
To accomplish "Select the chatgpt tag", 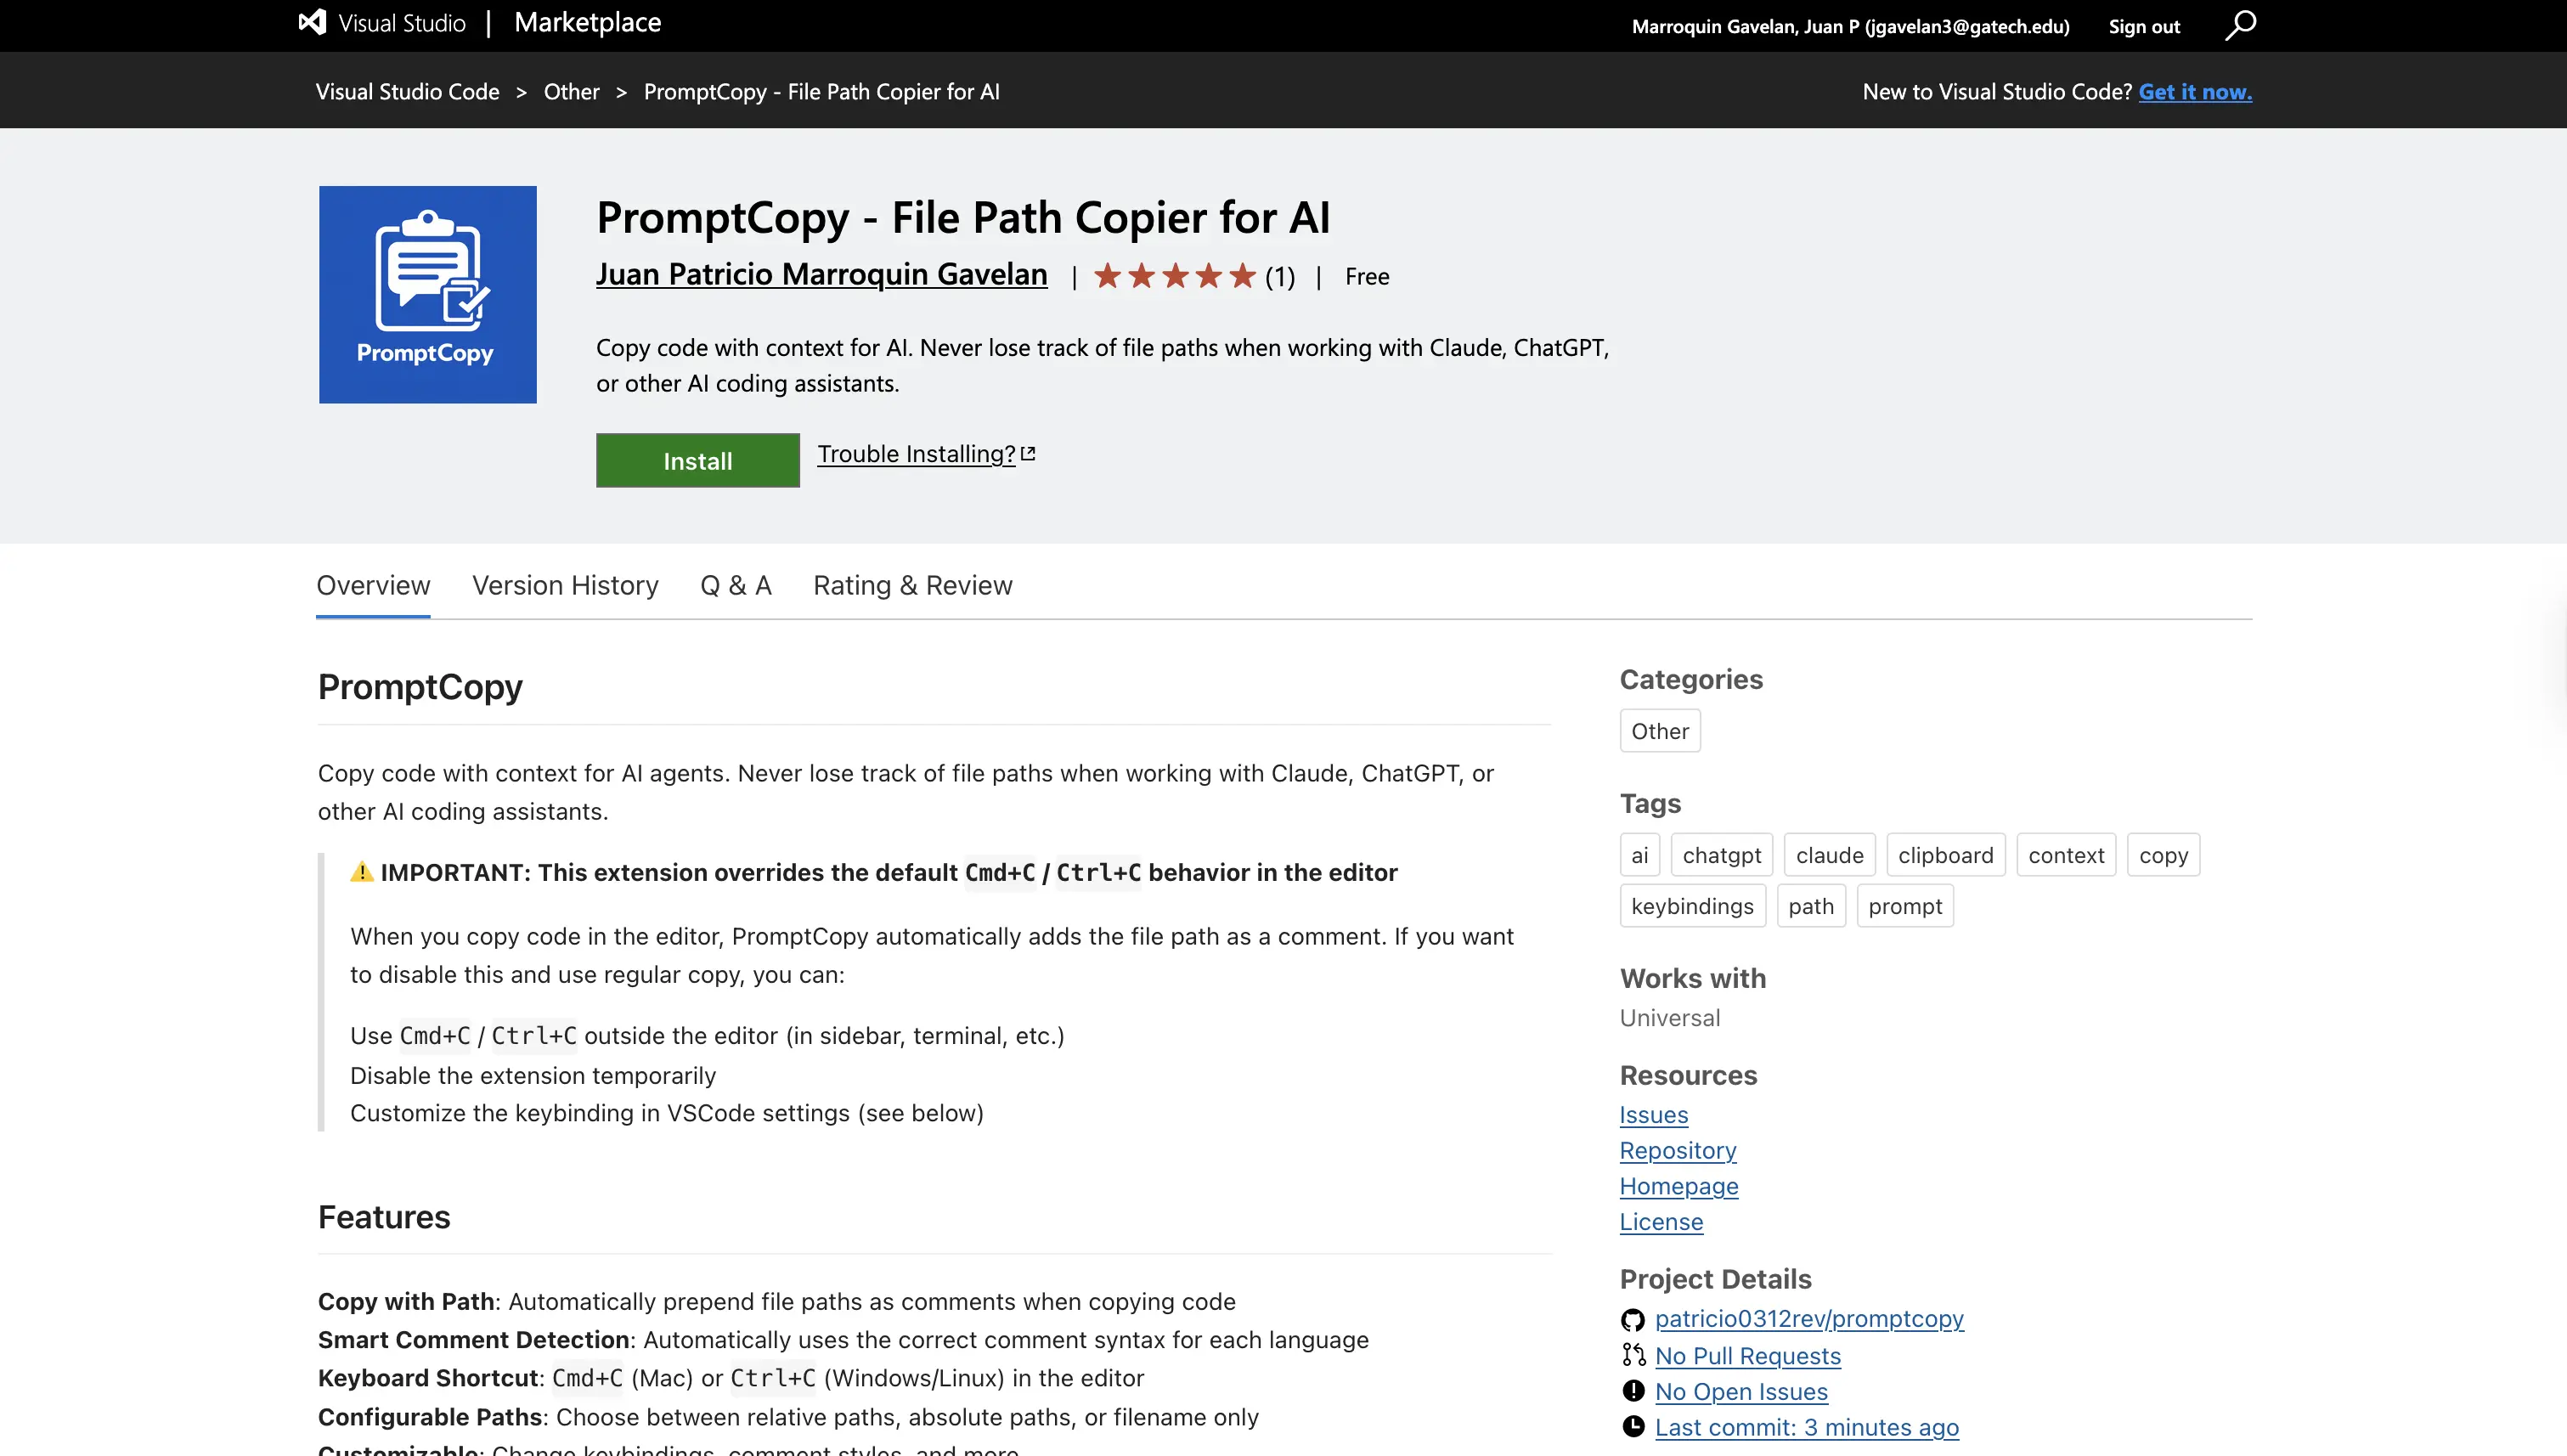I will [x=1722, y=855].
